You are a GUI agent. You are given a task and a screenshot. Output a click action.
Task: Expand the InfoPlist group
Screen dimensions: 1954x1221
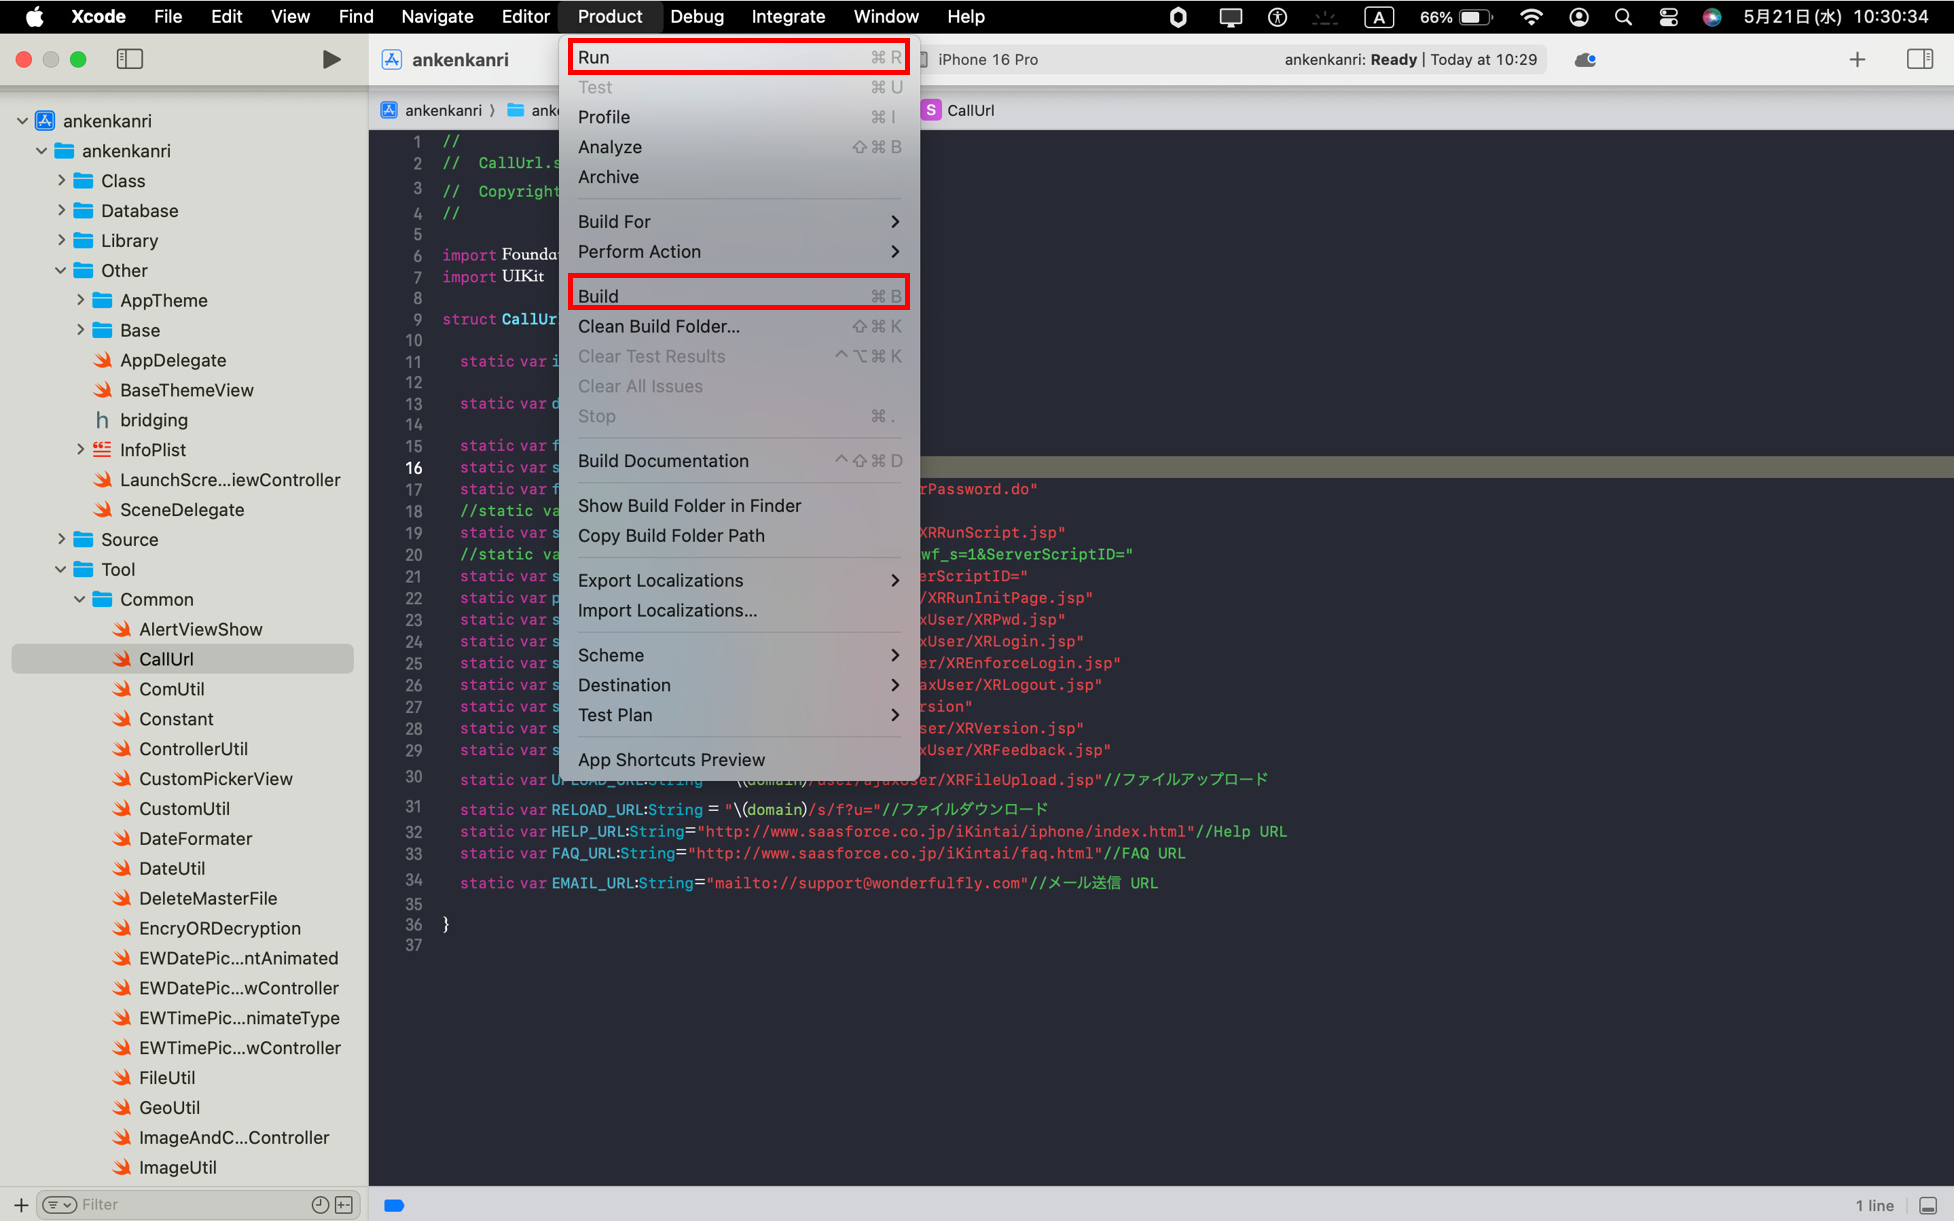pyautogui.click(x=80, y=450)
